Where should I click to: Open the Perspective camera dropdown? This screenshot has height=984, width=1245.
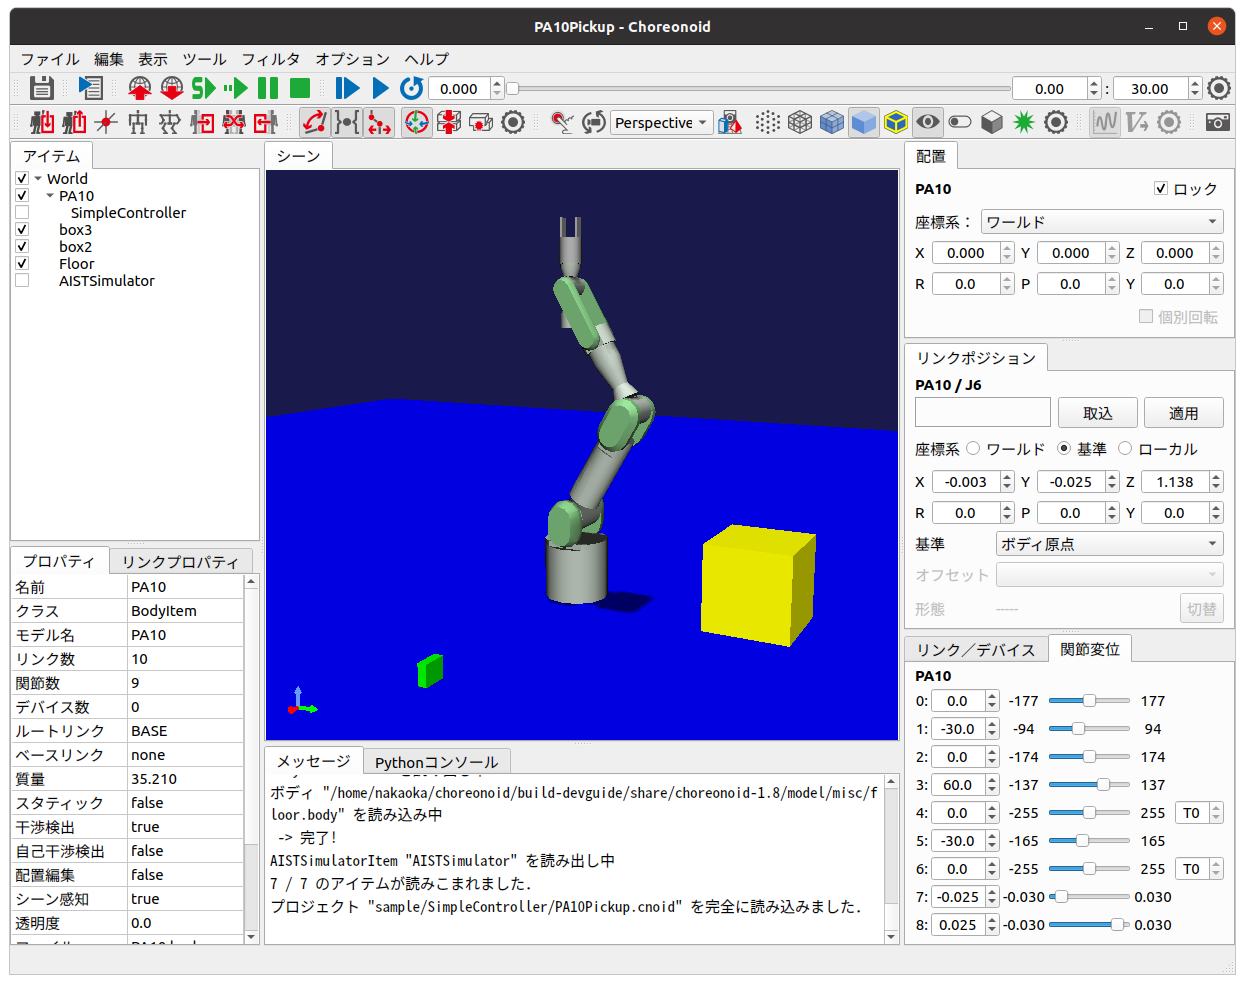click(661, 122)
